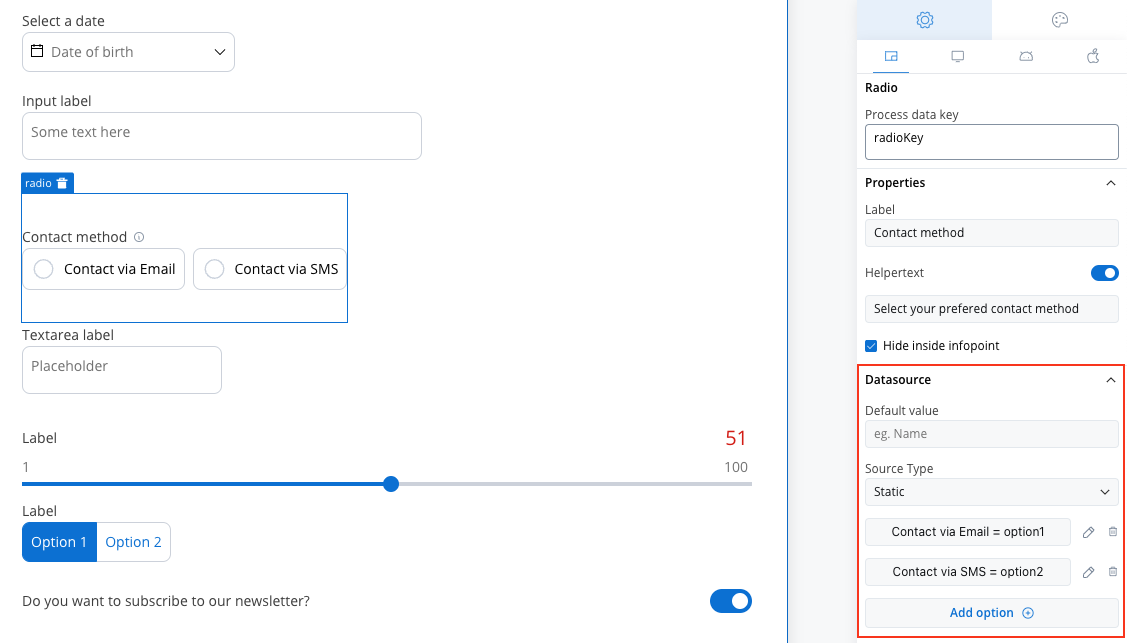Select the radio component tag label
1127x643 pixels.
(x=38, y=183)
